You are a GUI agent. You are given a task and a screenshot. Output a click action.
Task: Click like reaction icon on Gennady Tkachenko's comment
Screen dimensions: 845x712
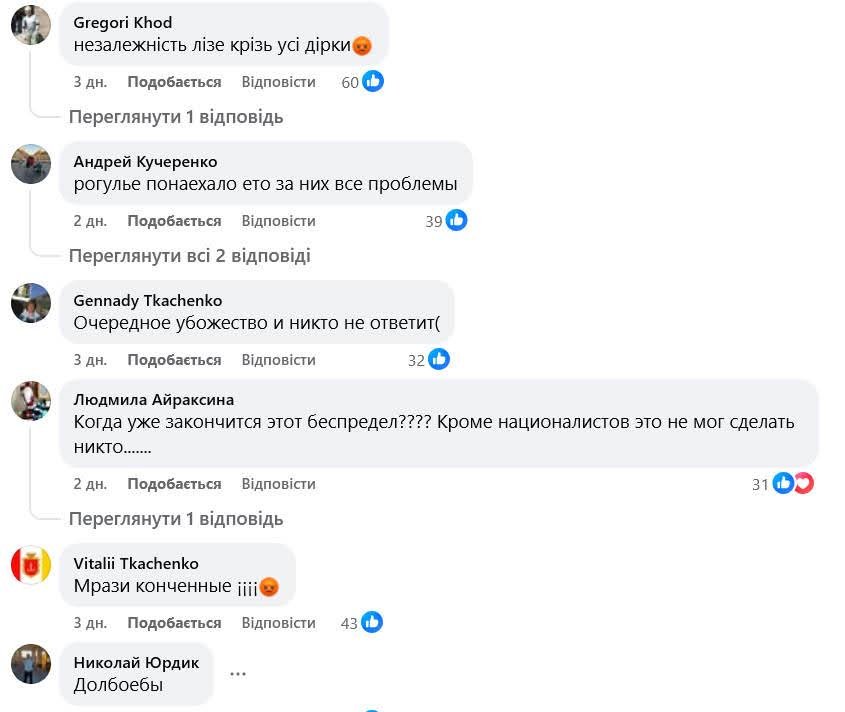pos(439,359)
